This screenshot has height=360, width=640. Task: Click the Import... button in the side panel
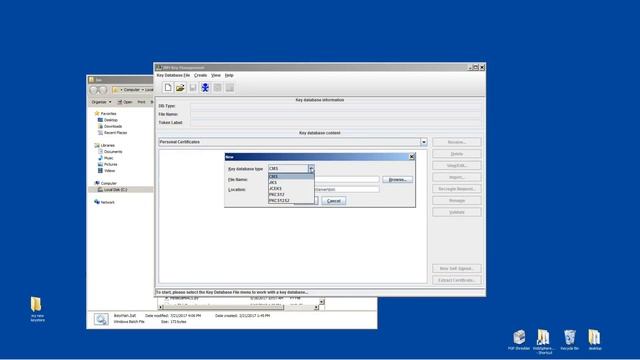457,177
